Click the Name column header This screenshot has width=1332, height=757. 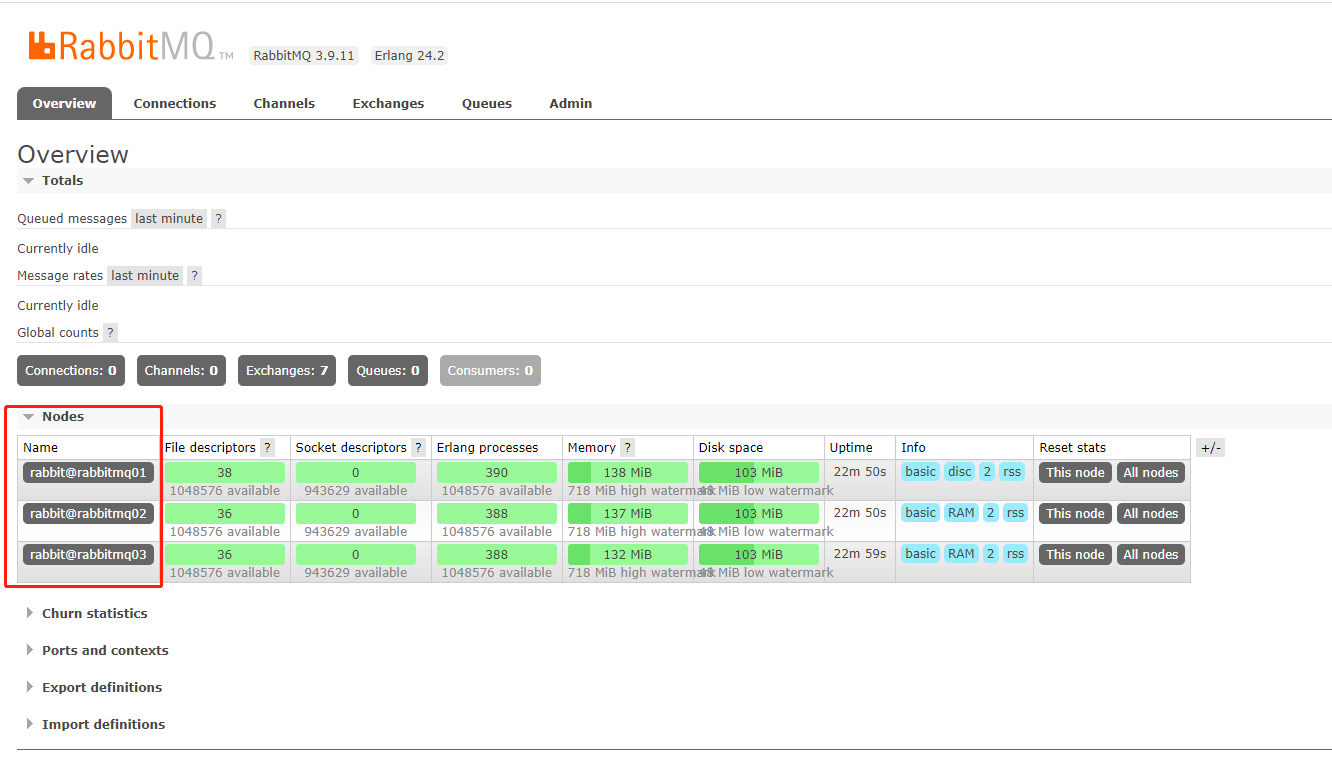coord(41,448)
